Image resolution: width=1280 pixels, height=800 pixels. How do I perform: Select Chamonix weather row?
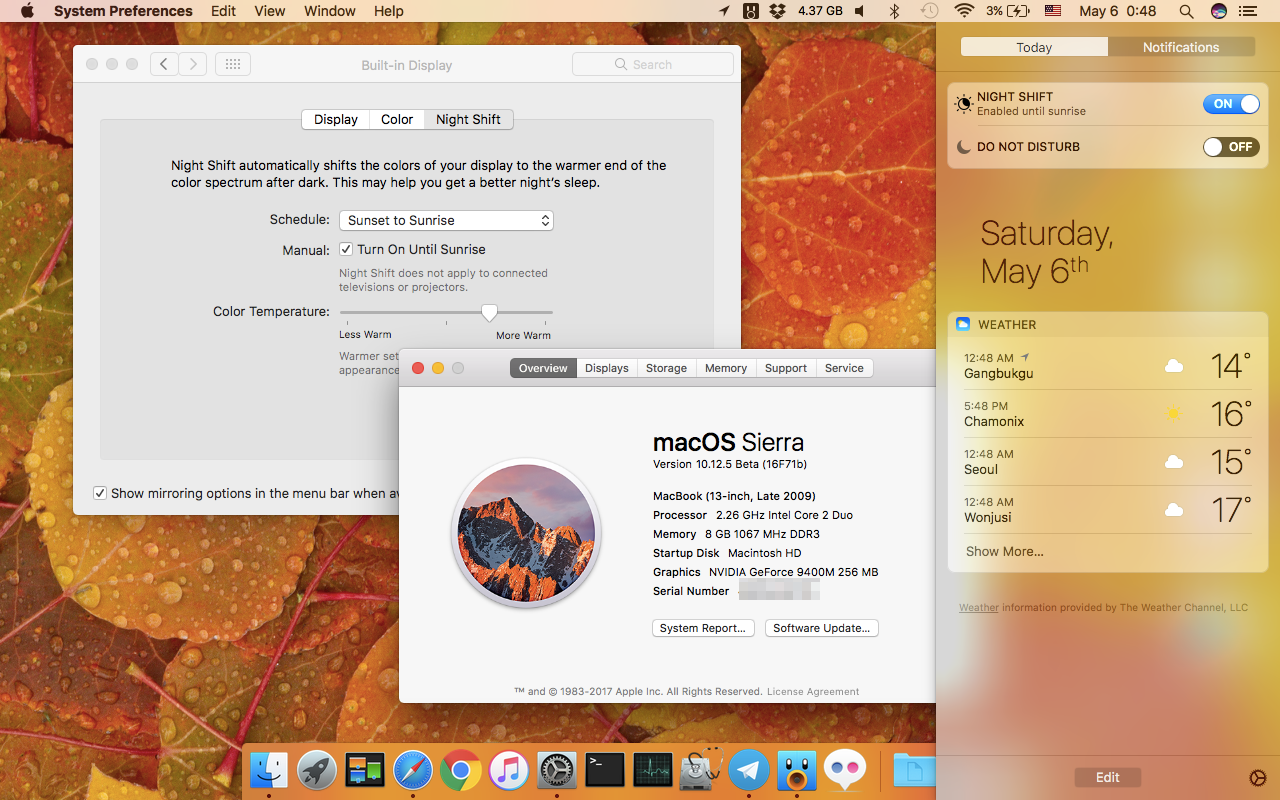click(1108, 413)
